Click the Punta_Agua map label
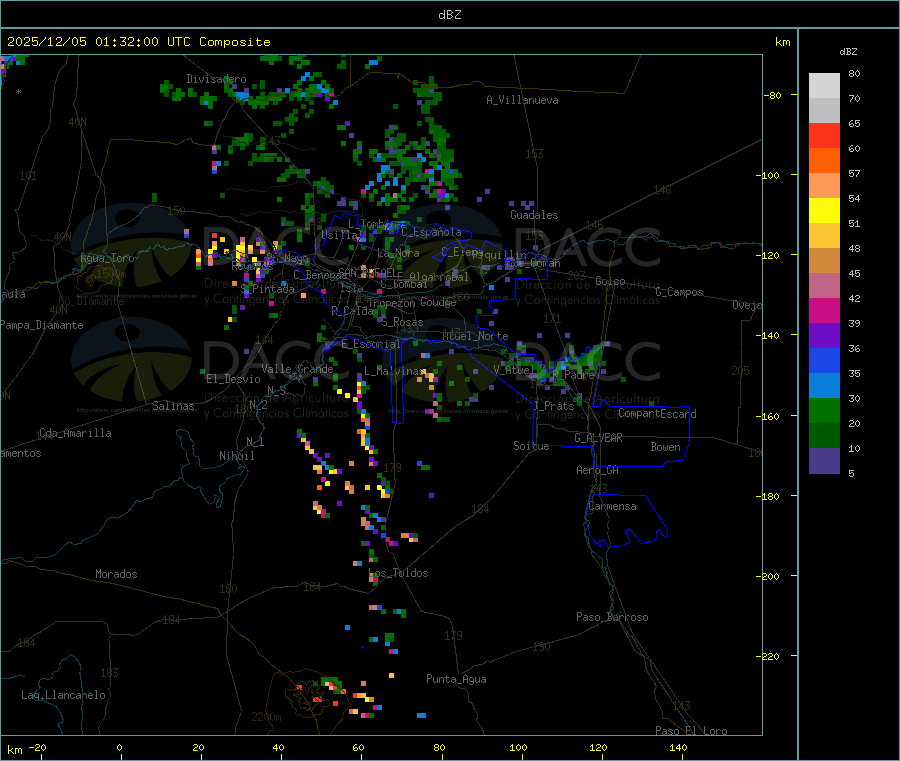This screenshot has width=900, height=761. 456,679
